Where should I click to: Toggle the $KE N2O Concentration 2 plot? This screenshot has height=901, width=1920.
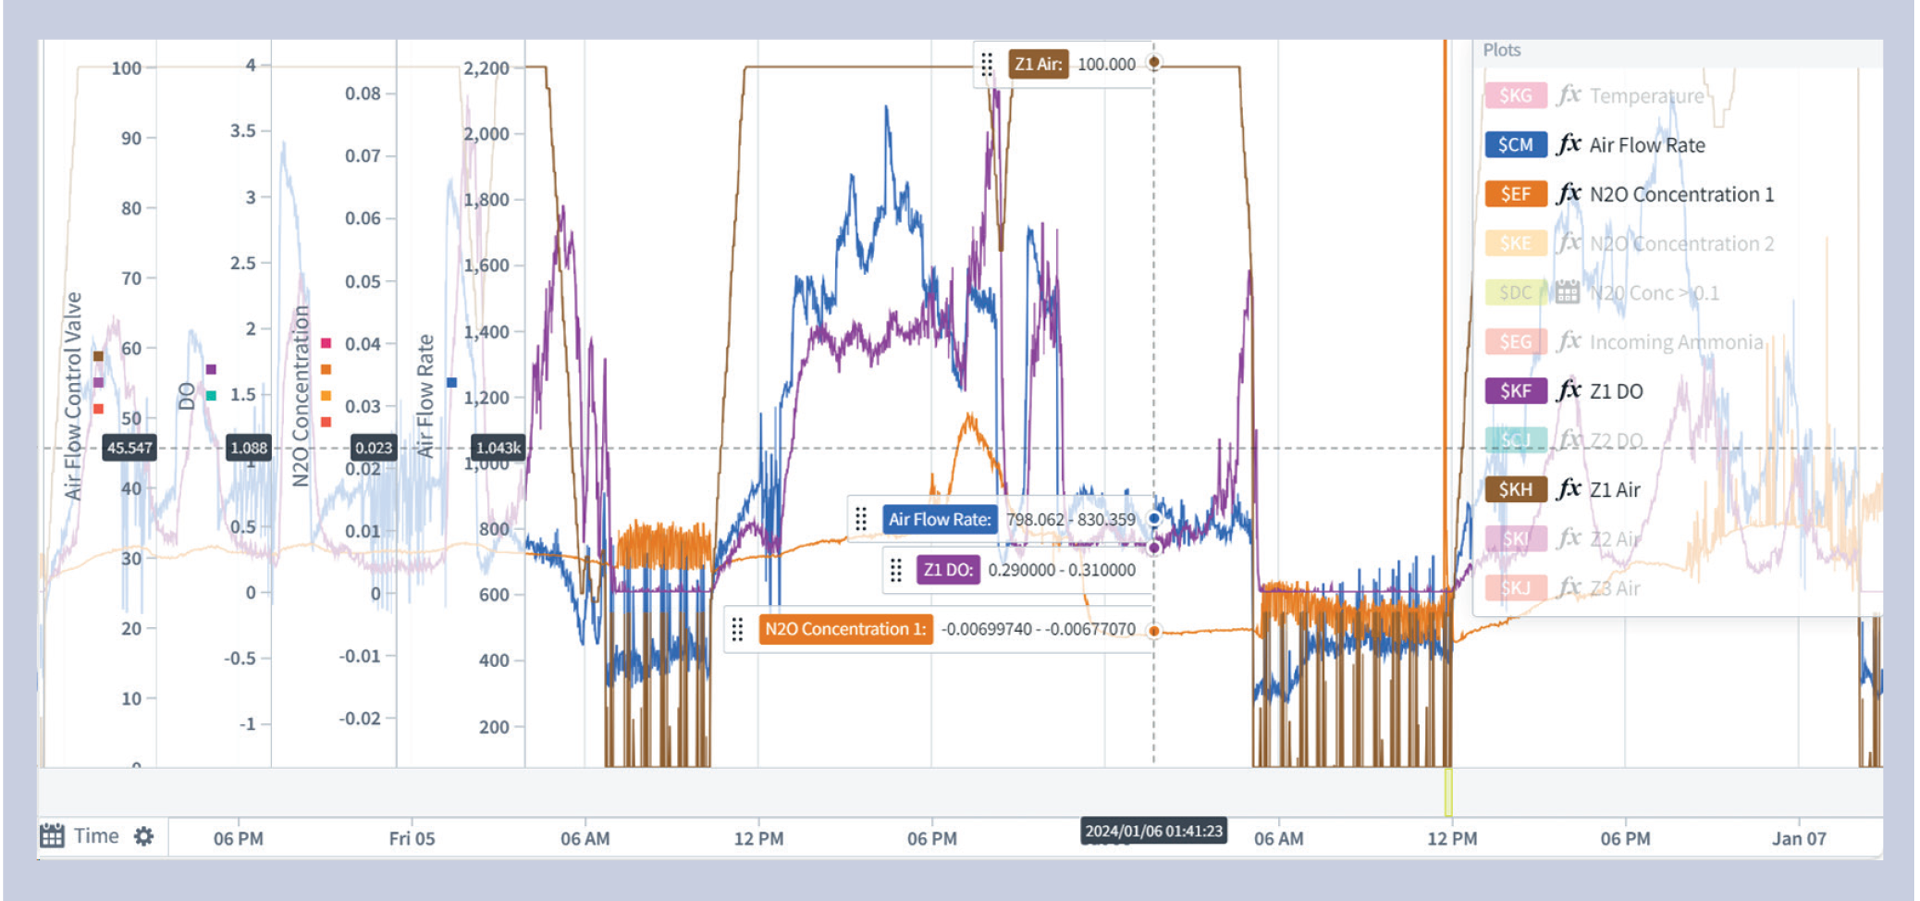(x=1515, y=243)
